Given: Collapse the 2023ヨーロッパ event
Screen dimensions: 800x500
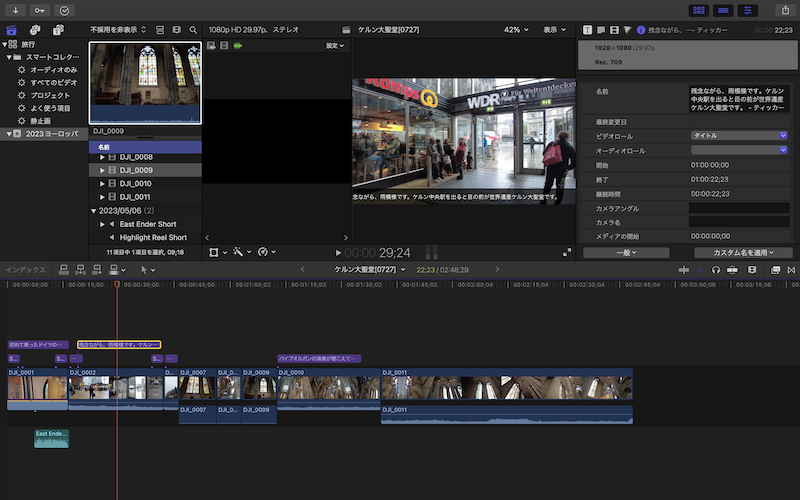Looking at the screenshot, I should pos(9,134).
